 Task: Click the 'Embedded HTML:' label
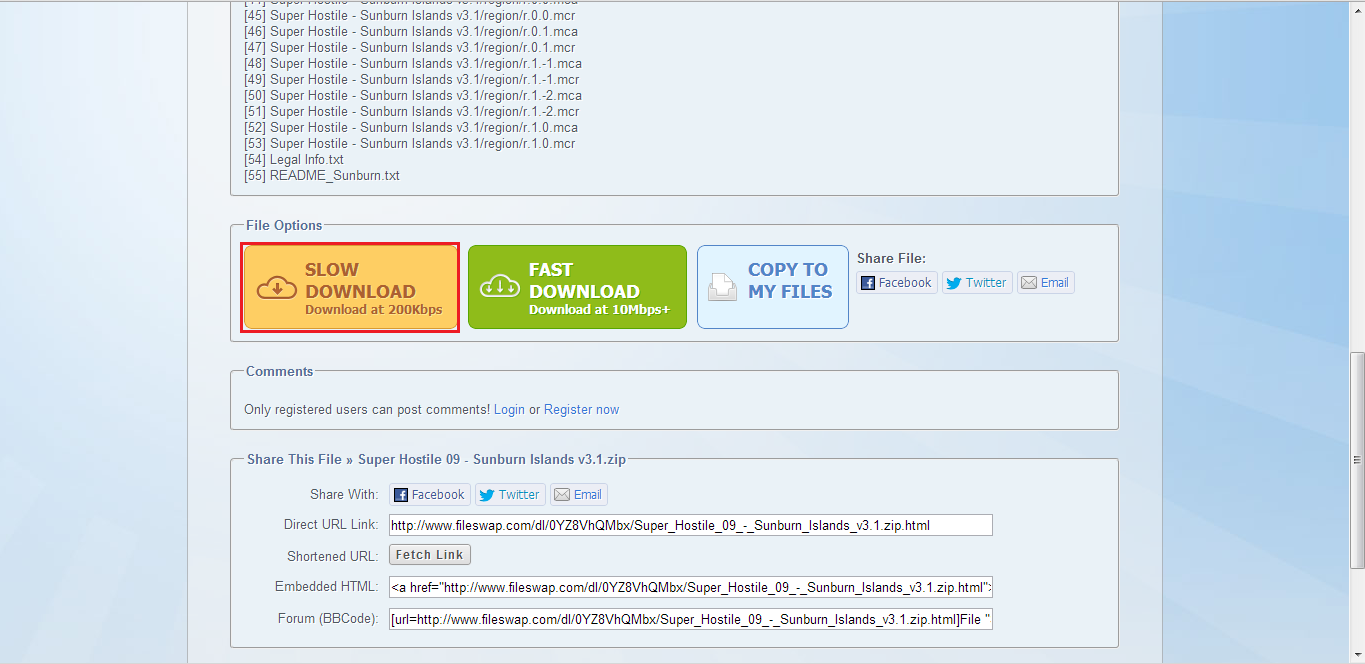coord(327,587)
